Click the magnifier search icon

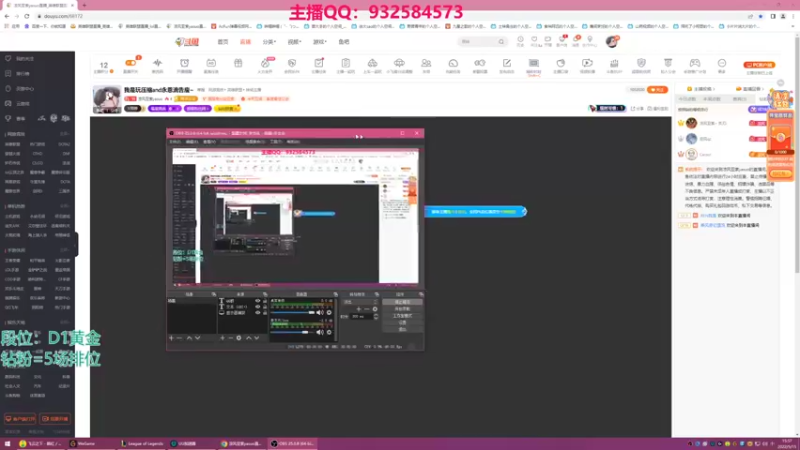501,42
